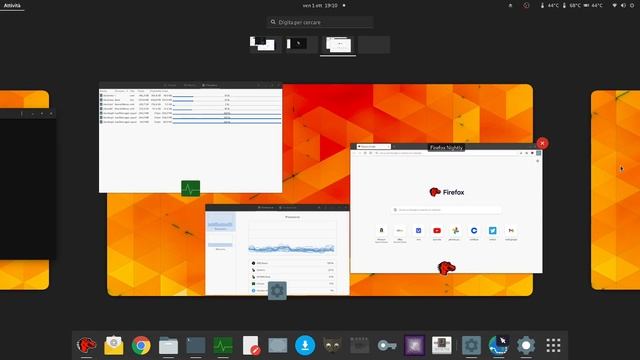Open the yellow mail envelope dock app
Viewport: 640px width, 360px height.
coord(113,345)
